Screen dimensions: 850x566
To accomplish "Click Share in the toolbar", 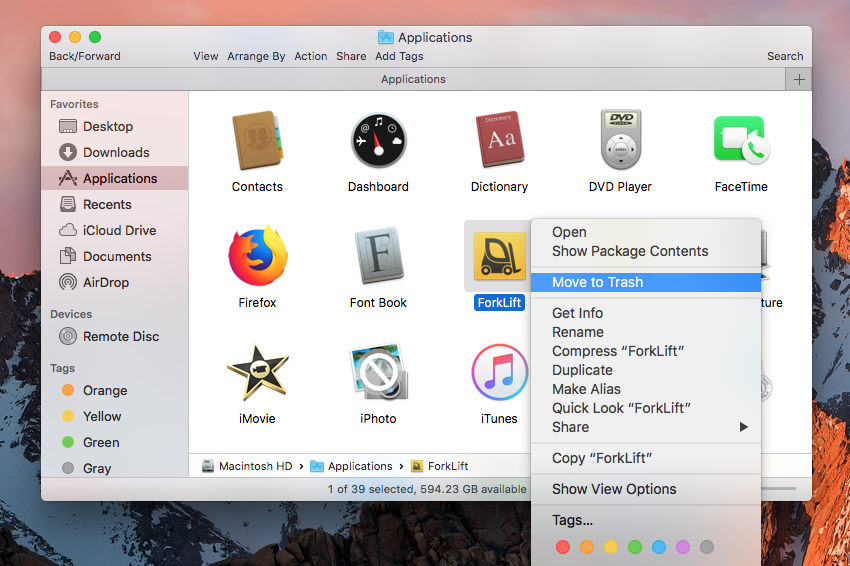I will point(351,56).
